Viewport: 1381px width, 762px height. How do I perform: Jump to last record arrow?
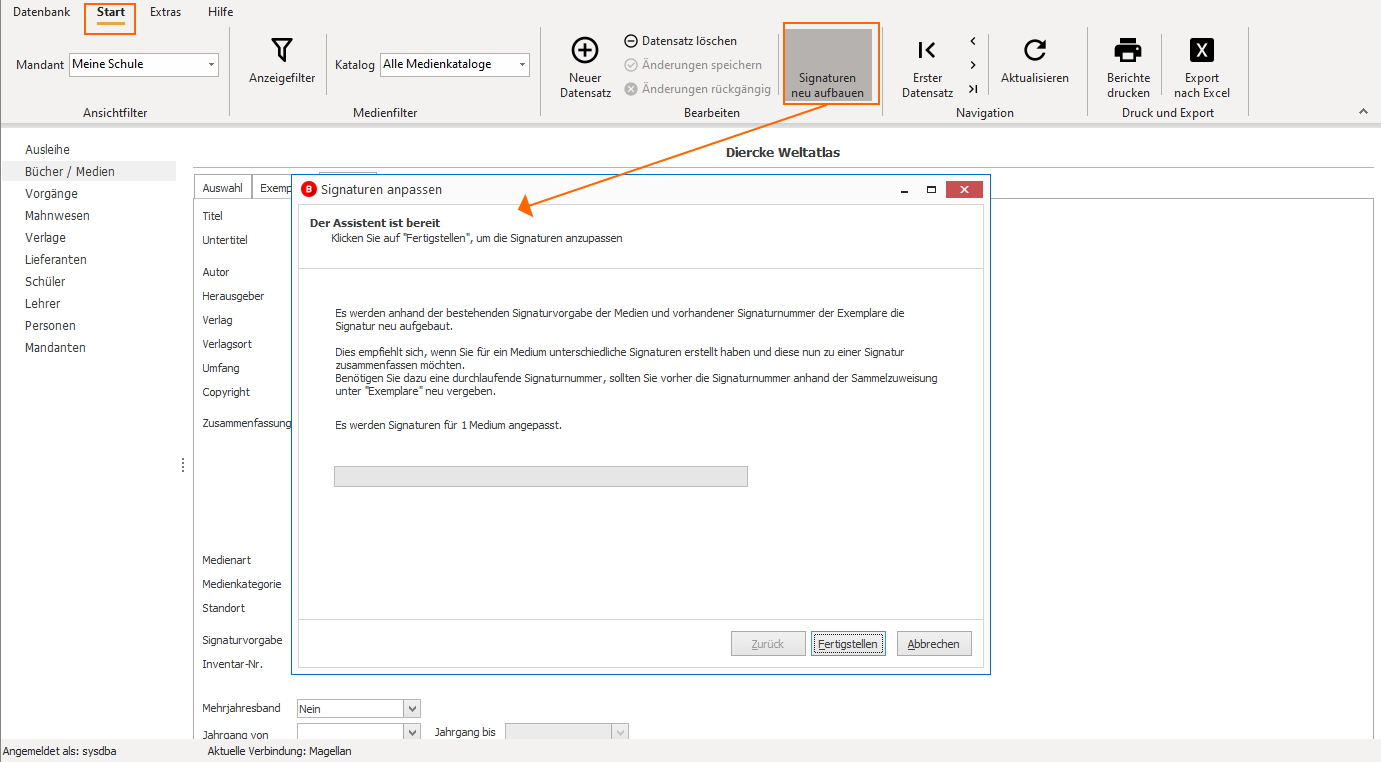973,89
